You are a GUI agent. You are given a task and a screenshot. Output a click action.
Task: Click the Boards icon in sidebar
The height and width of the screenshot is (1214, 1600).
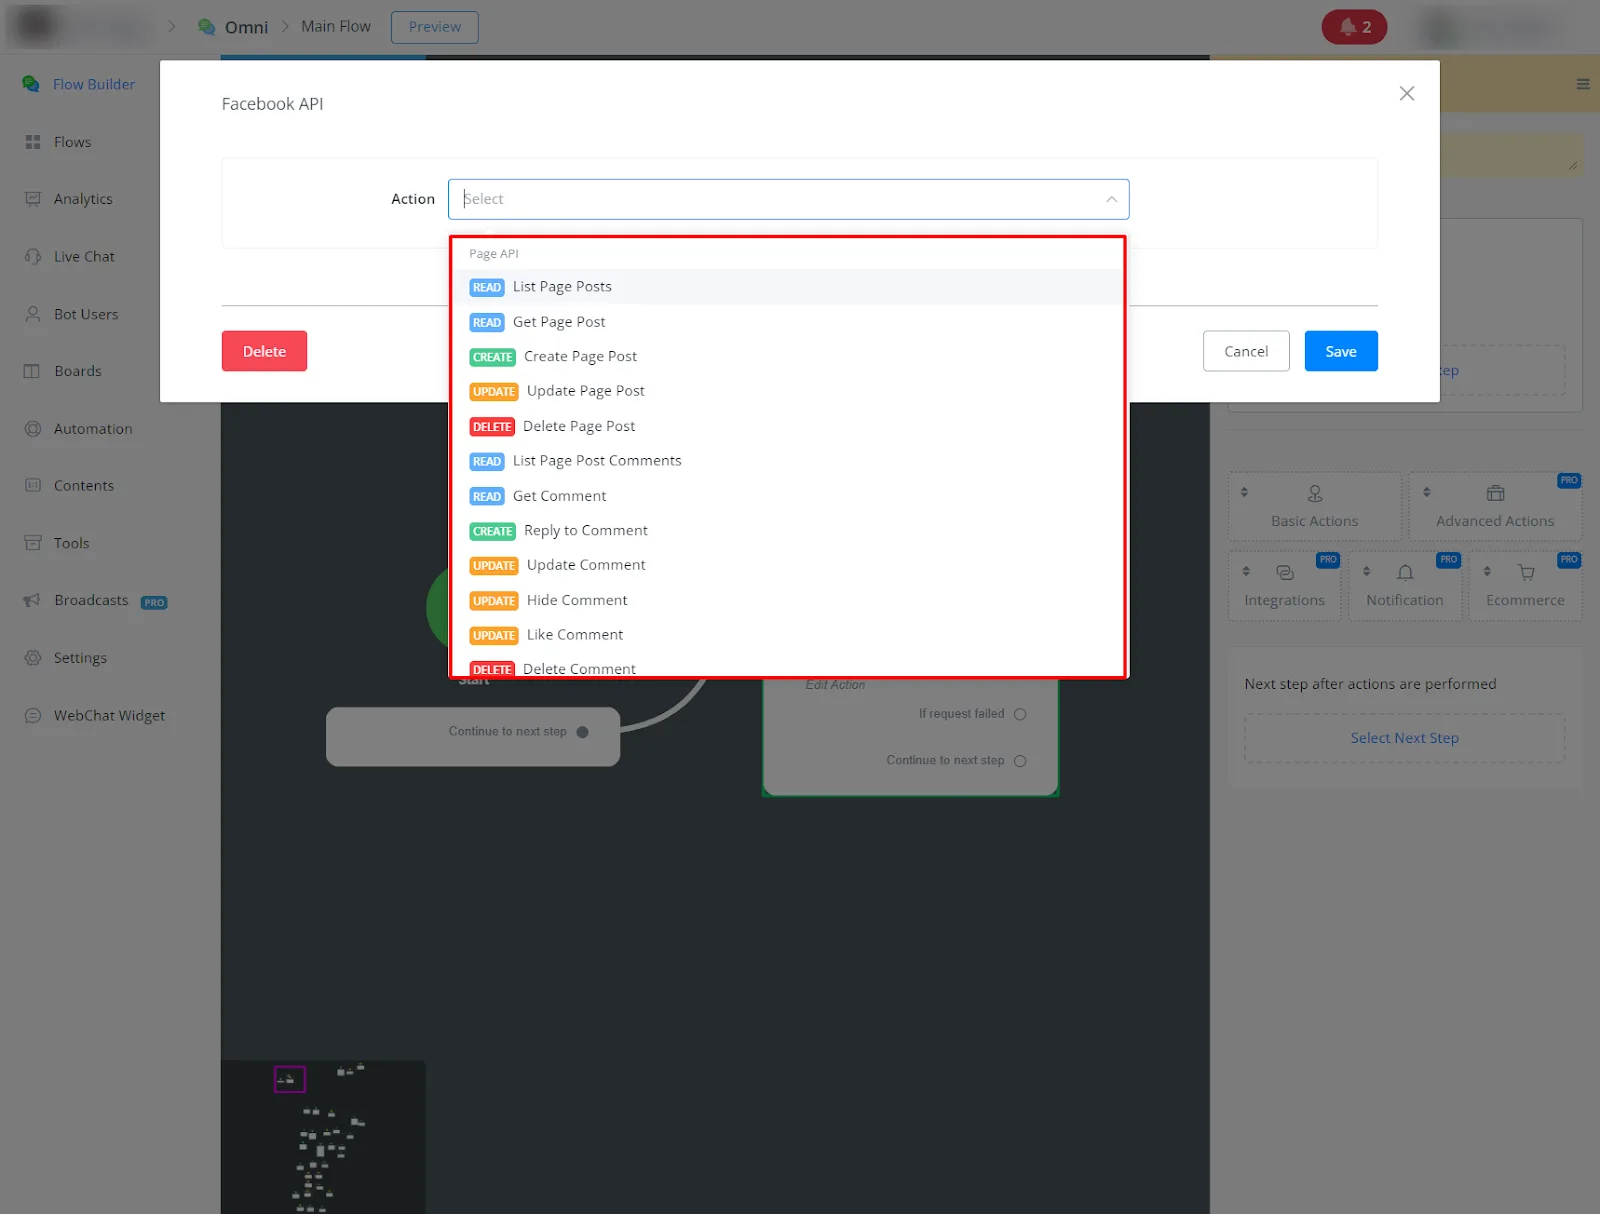click(33, 371)
